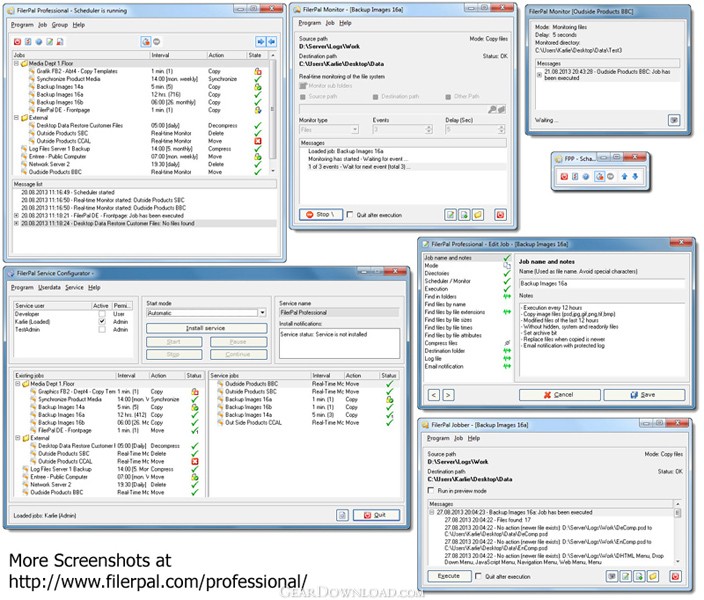The width and height of the screenshot is (704, 600).
Task: Expand 'Desktop Data Restore Customer Files' message entry
Action: tap(17, 223)
